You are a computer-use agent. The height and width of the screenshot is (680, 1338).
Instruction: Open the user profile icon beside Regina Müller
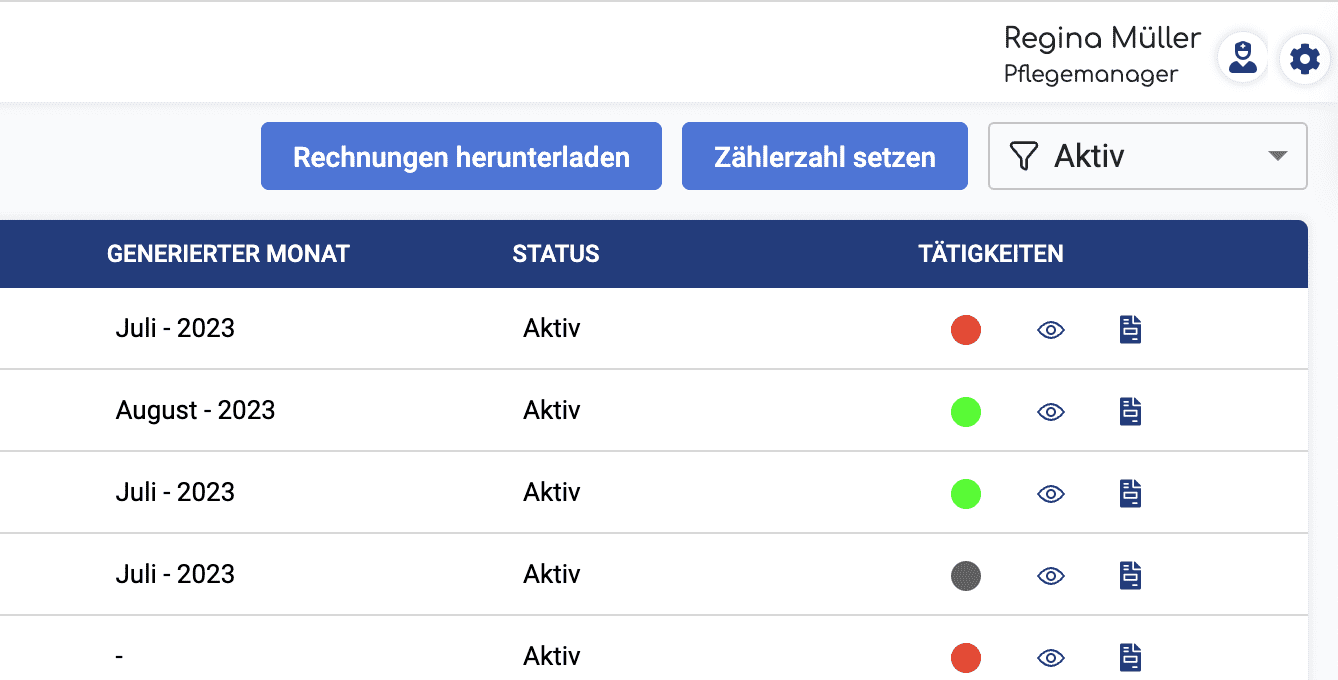pyautogui.click(x=1243, y=58)
